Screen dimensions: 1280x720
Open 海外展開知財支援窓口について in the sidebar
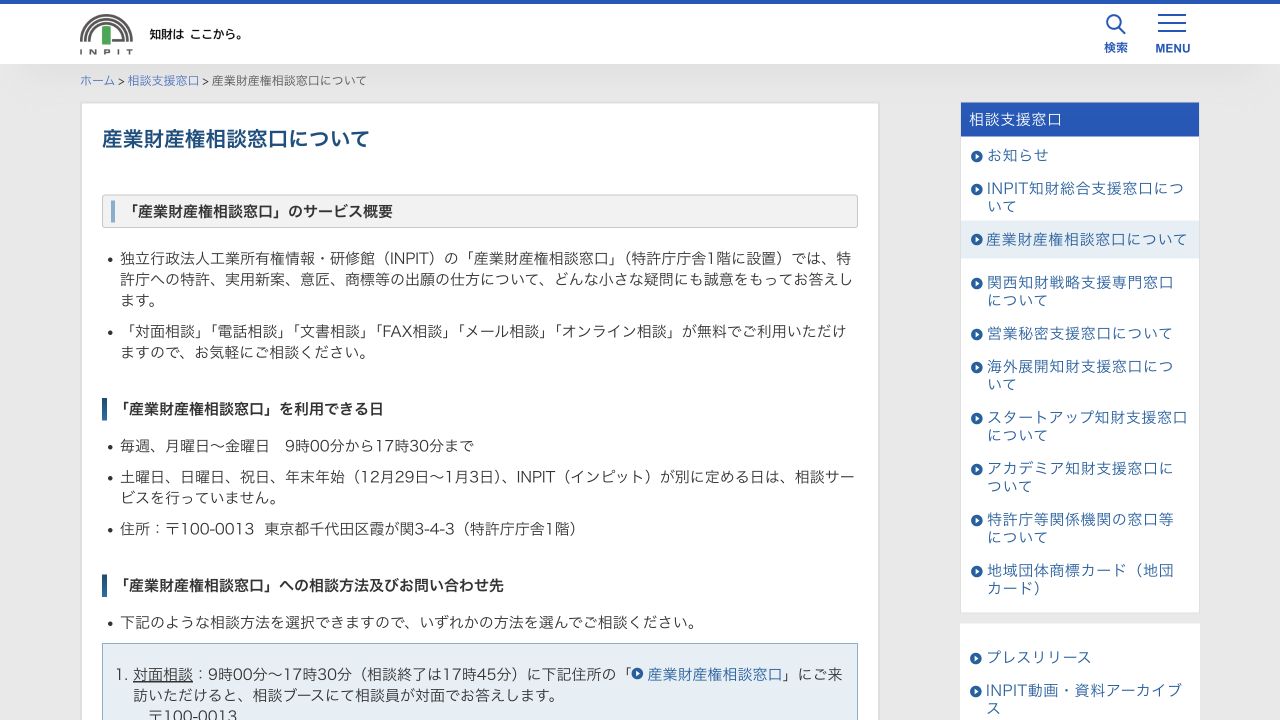coord(1080,375)
